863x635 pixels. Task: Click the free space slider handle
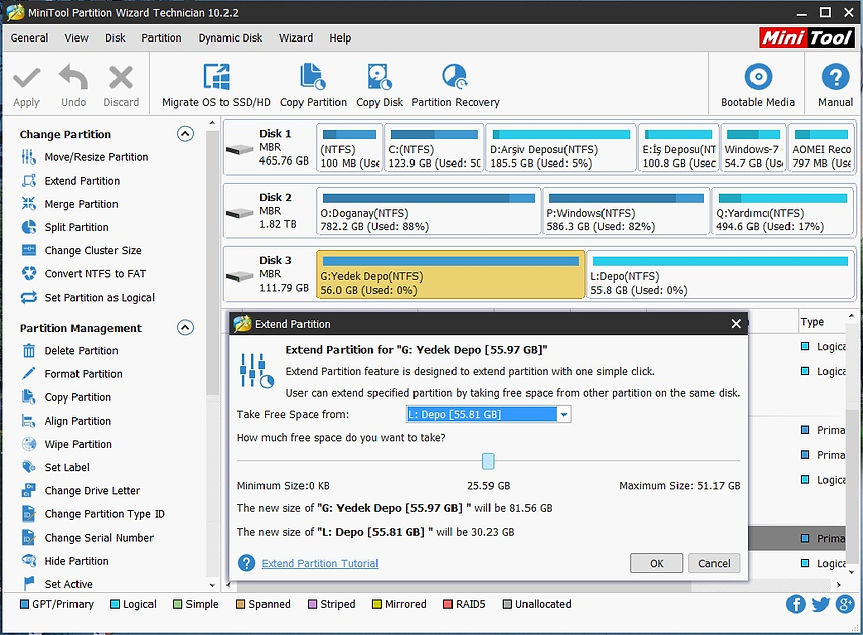click(x=488, y=461)
